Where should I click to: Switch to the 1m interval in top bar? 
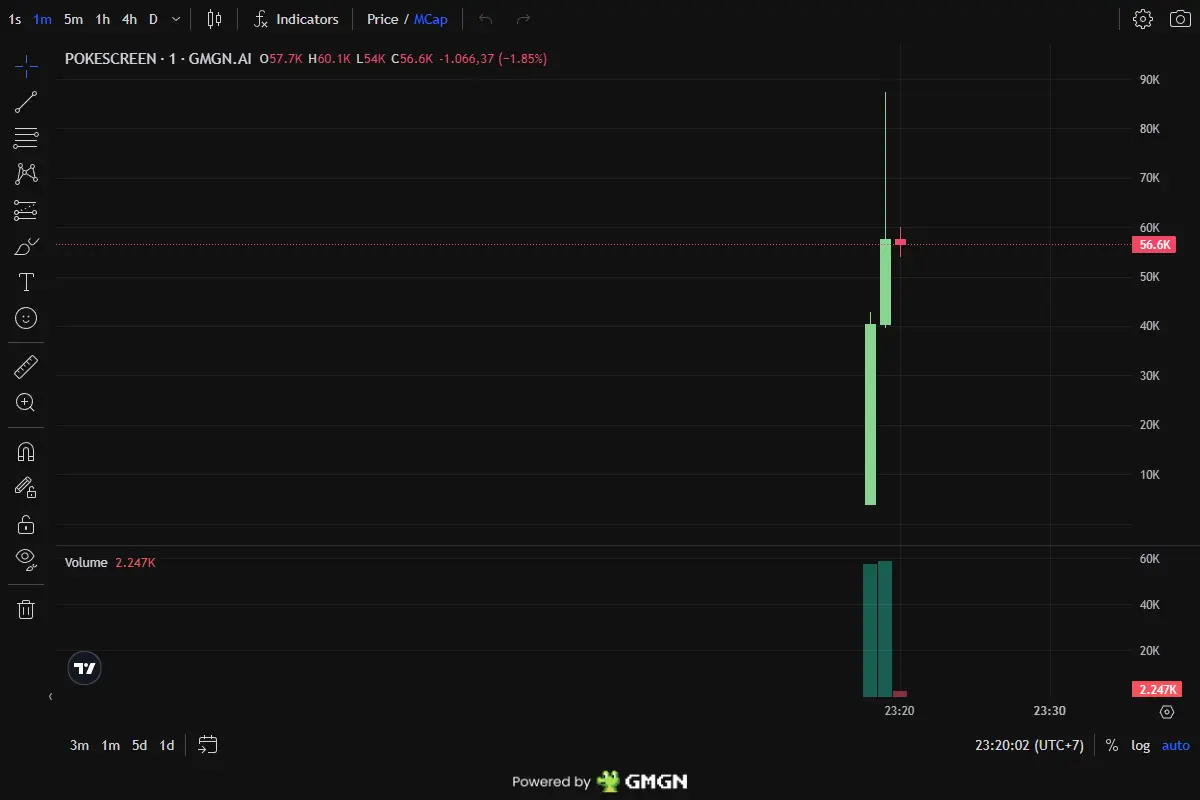(x=43, y=19)
